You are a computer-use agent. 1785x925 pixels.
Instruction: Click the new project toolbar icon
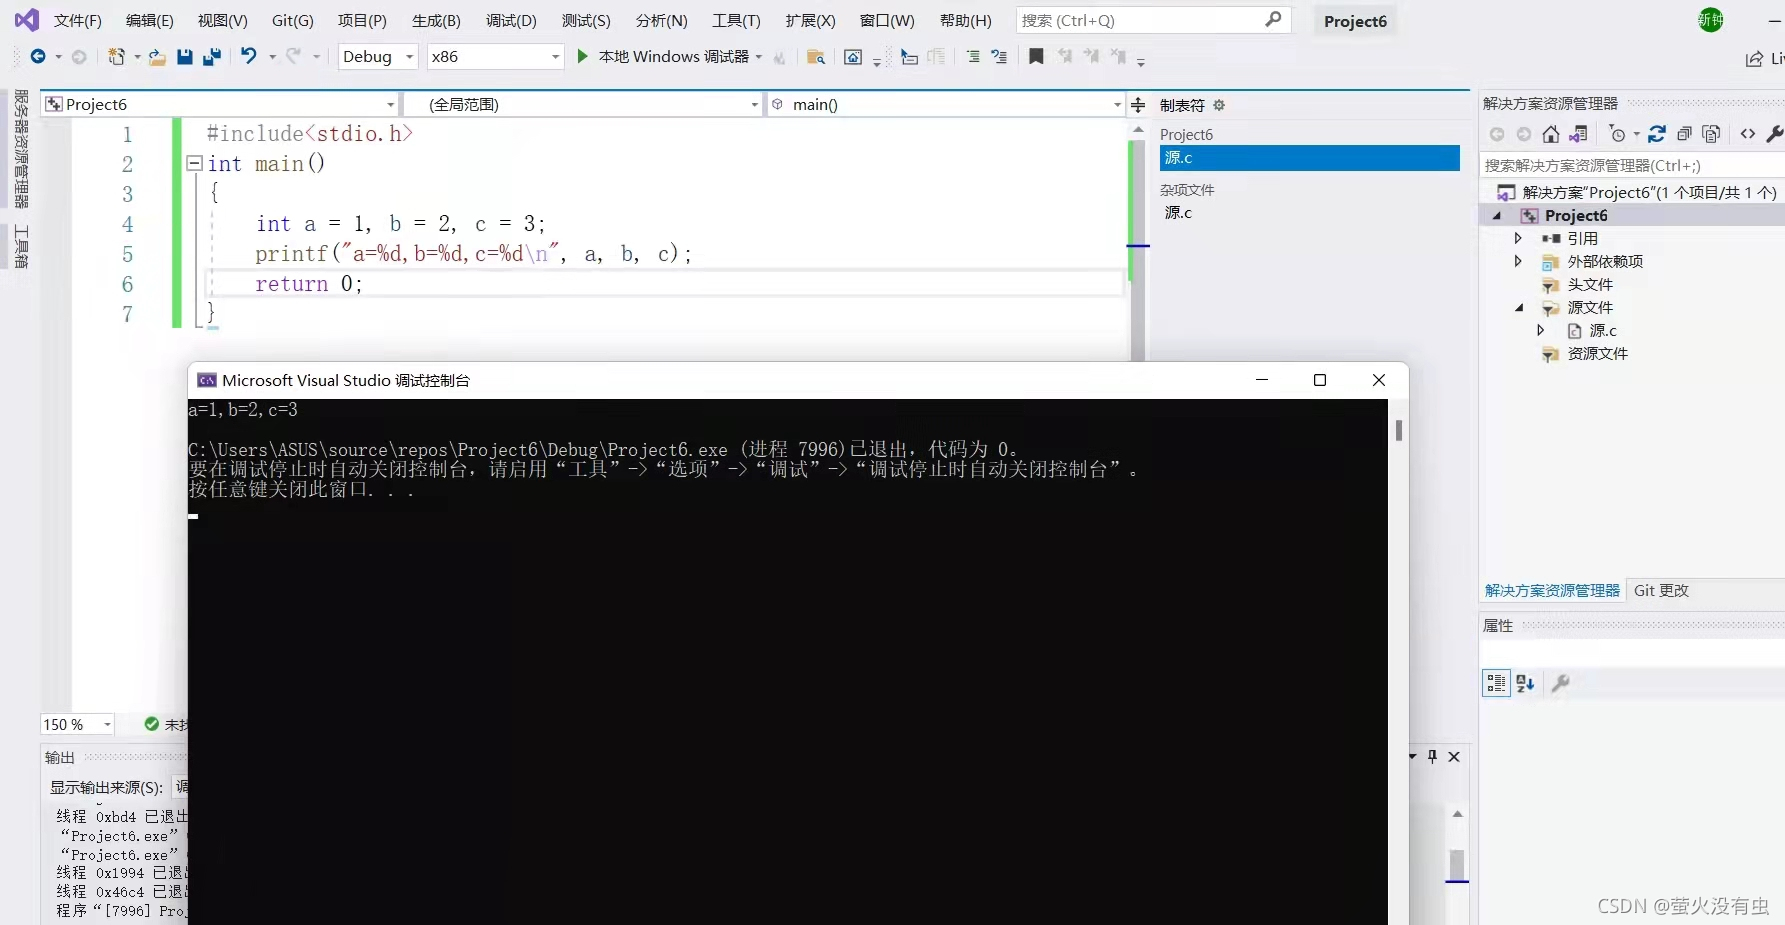tap(117, 57)
